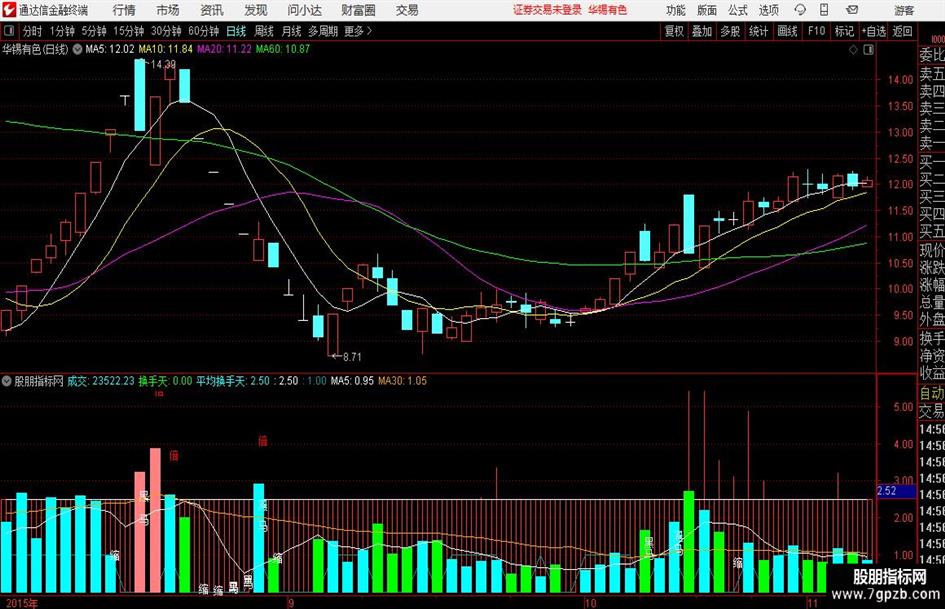Switch to 15分钟 period
945x609 pixels.
click(x=129, y=31)
